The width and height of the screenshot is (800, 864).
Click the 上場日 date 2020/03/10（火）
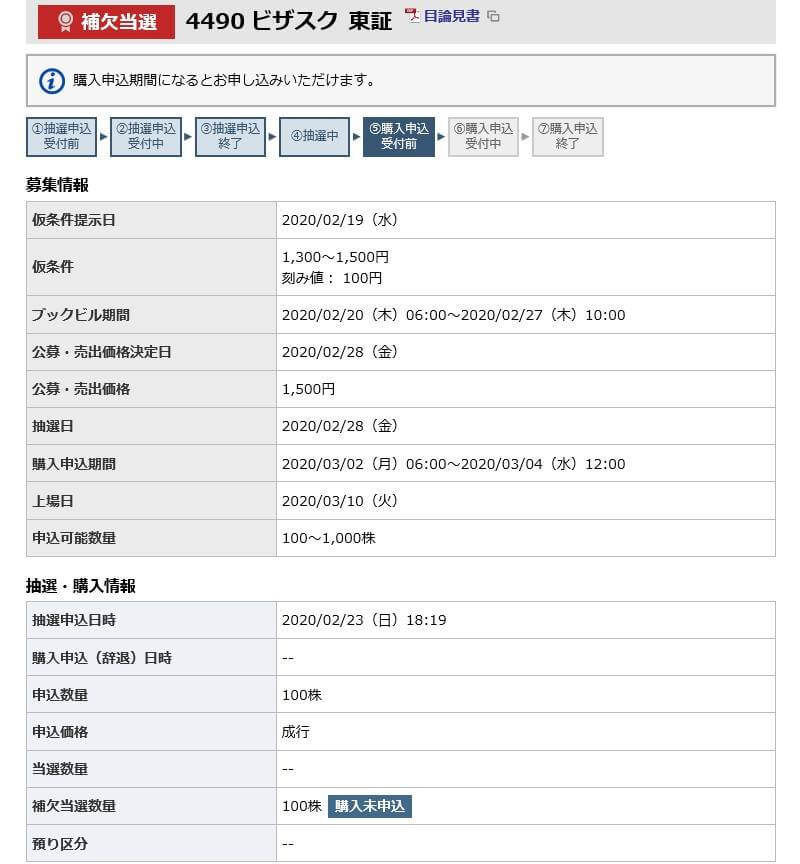tap(340, 501)
